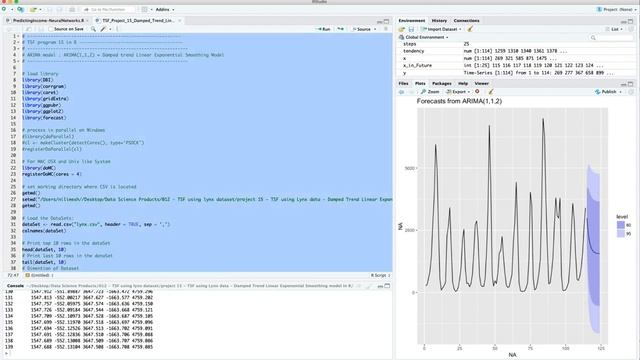Click the line library(forecast)
This screenshot has height=360, width=640.
point(43,118)
